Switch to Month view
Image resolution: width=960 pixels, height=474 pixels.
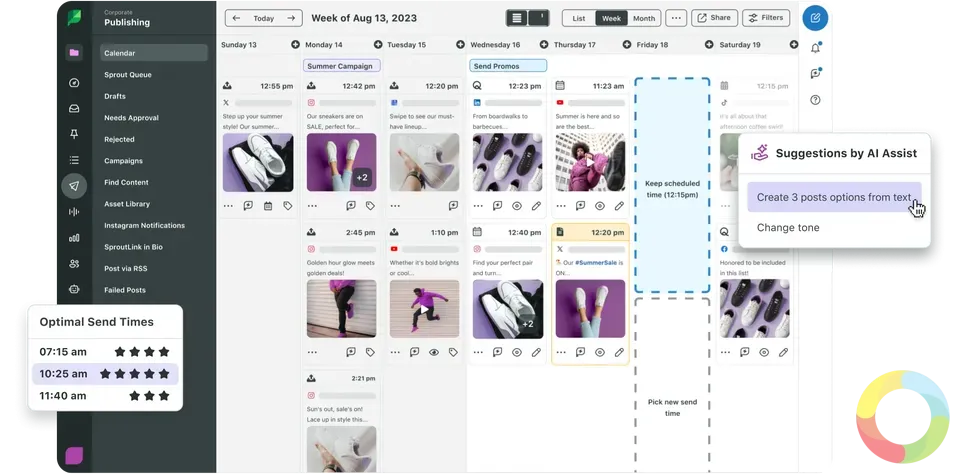pos(644,18)
